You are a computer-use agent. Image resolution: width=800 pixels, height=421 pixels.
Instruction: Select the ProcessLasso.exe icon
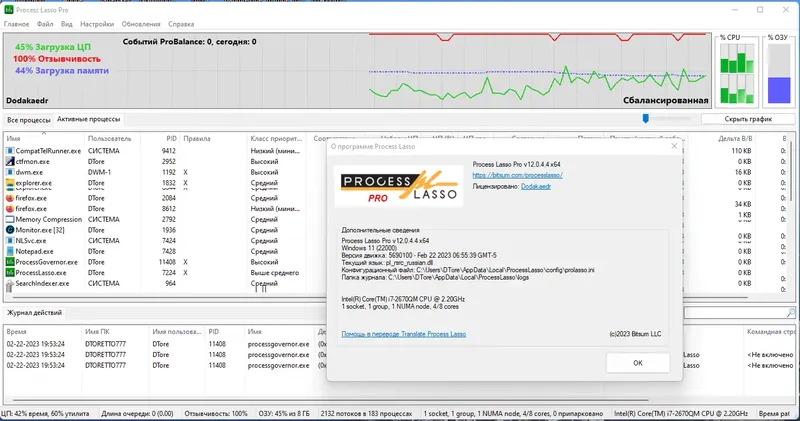[10, 273]
